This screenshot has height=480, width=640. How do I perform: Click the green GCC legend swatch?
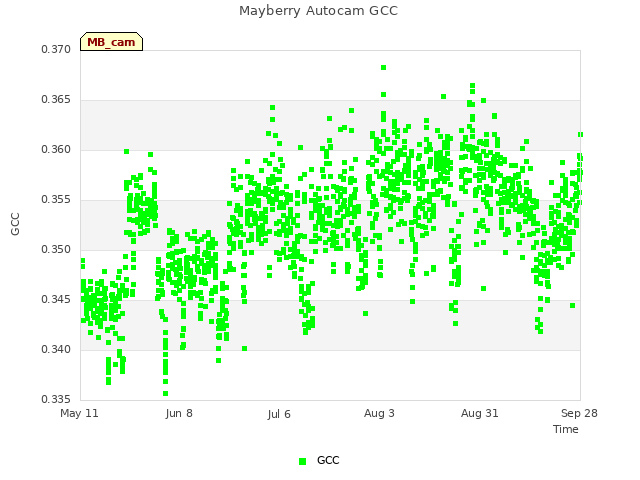[302, 461]
